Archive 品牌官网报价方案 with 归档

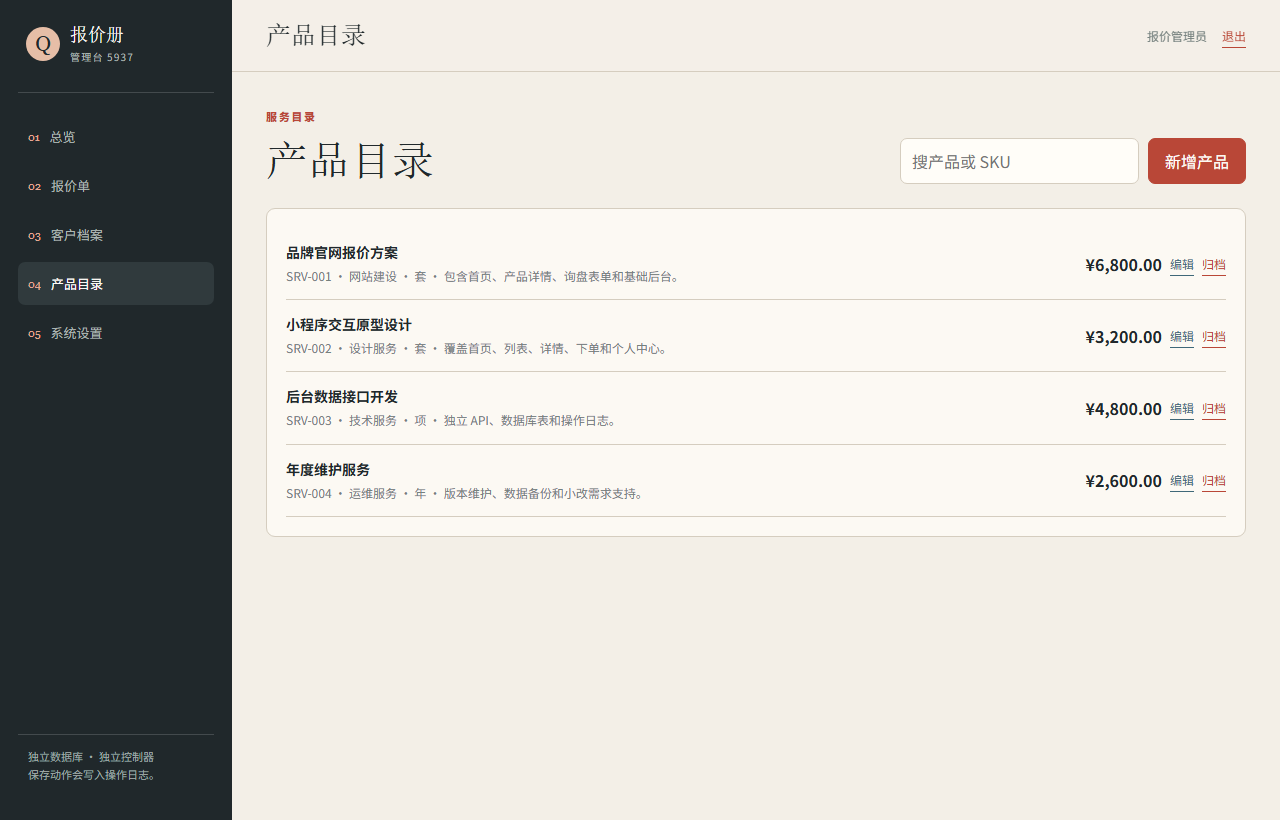pos(1214,265)
